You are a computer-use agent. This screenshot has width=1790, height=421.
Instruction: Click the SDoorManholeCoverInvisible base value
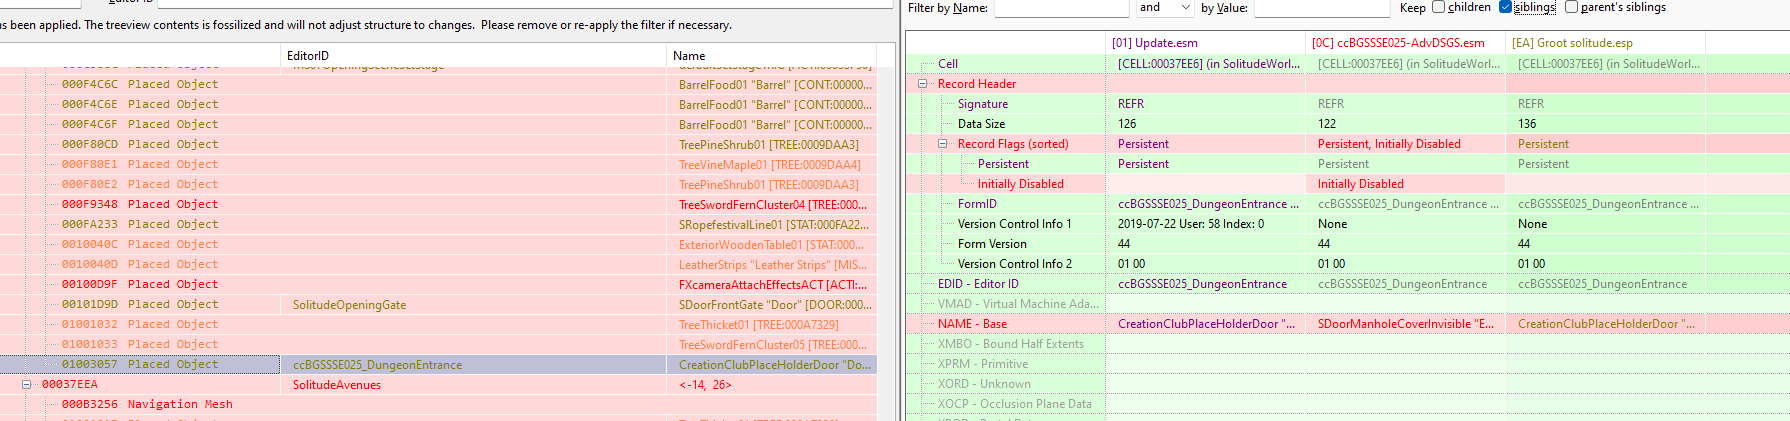pyautogui.click(x=1405, y=324)
